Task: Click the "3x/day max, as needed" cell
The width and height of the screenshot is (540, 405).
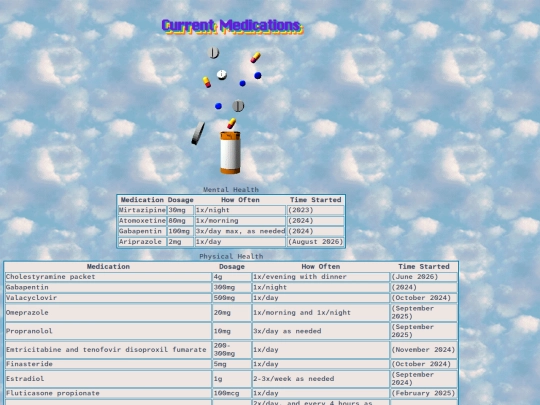Action: coord(240,231)
